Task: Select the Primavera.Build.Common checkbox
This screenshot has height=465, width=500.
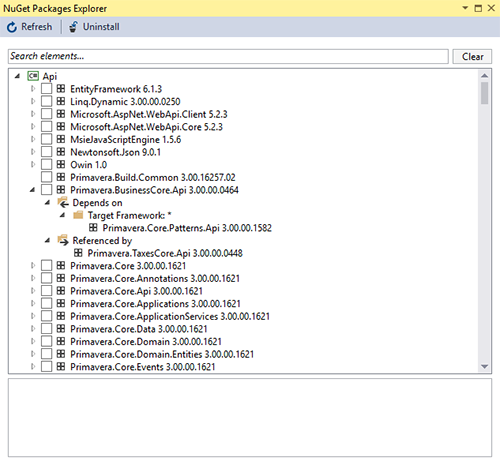Action: point(47,177)
